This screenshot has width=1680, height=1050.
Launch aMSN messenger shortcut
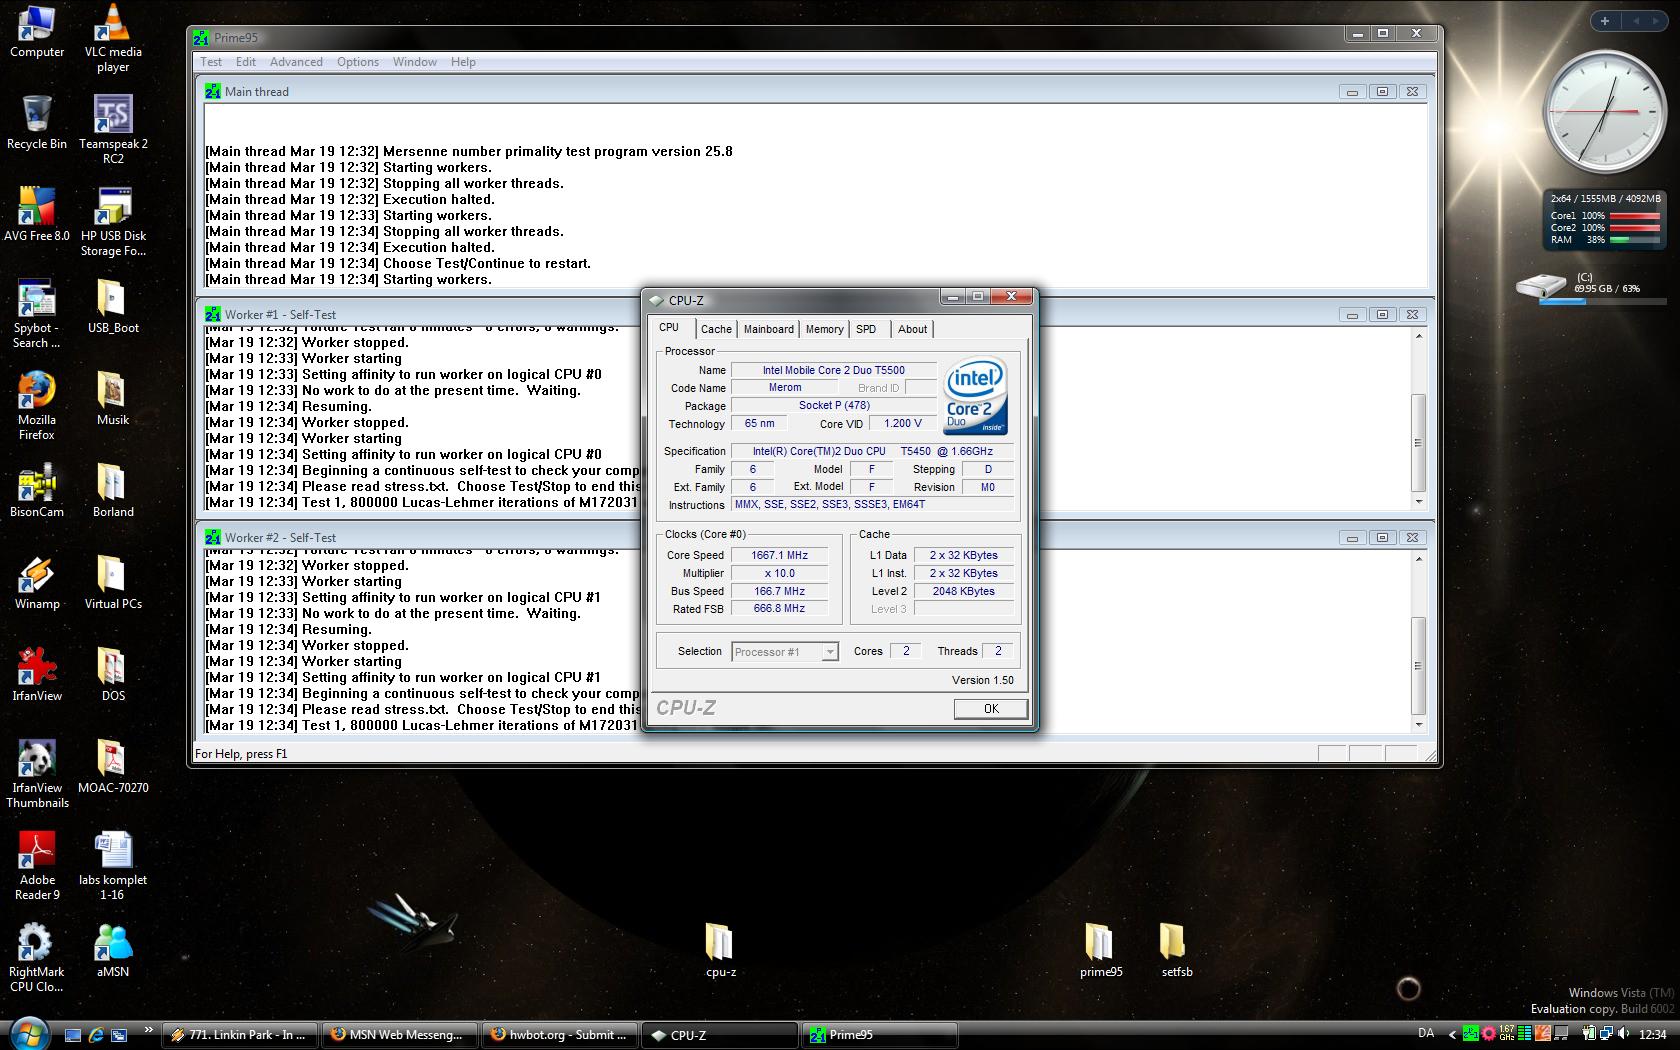pos(113,950)
